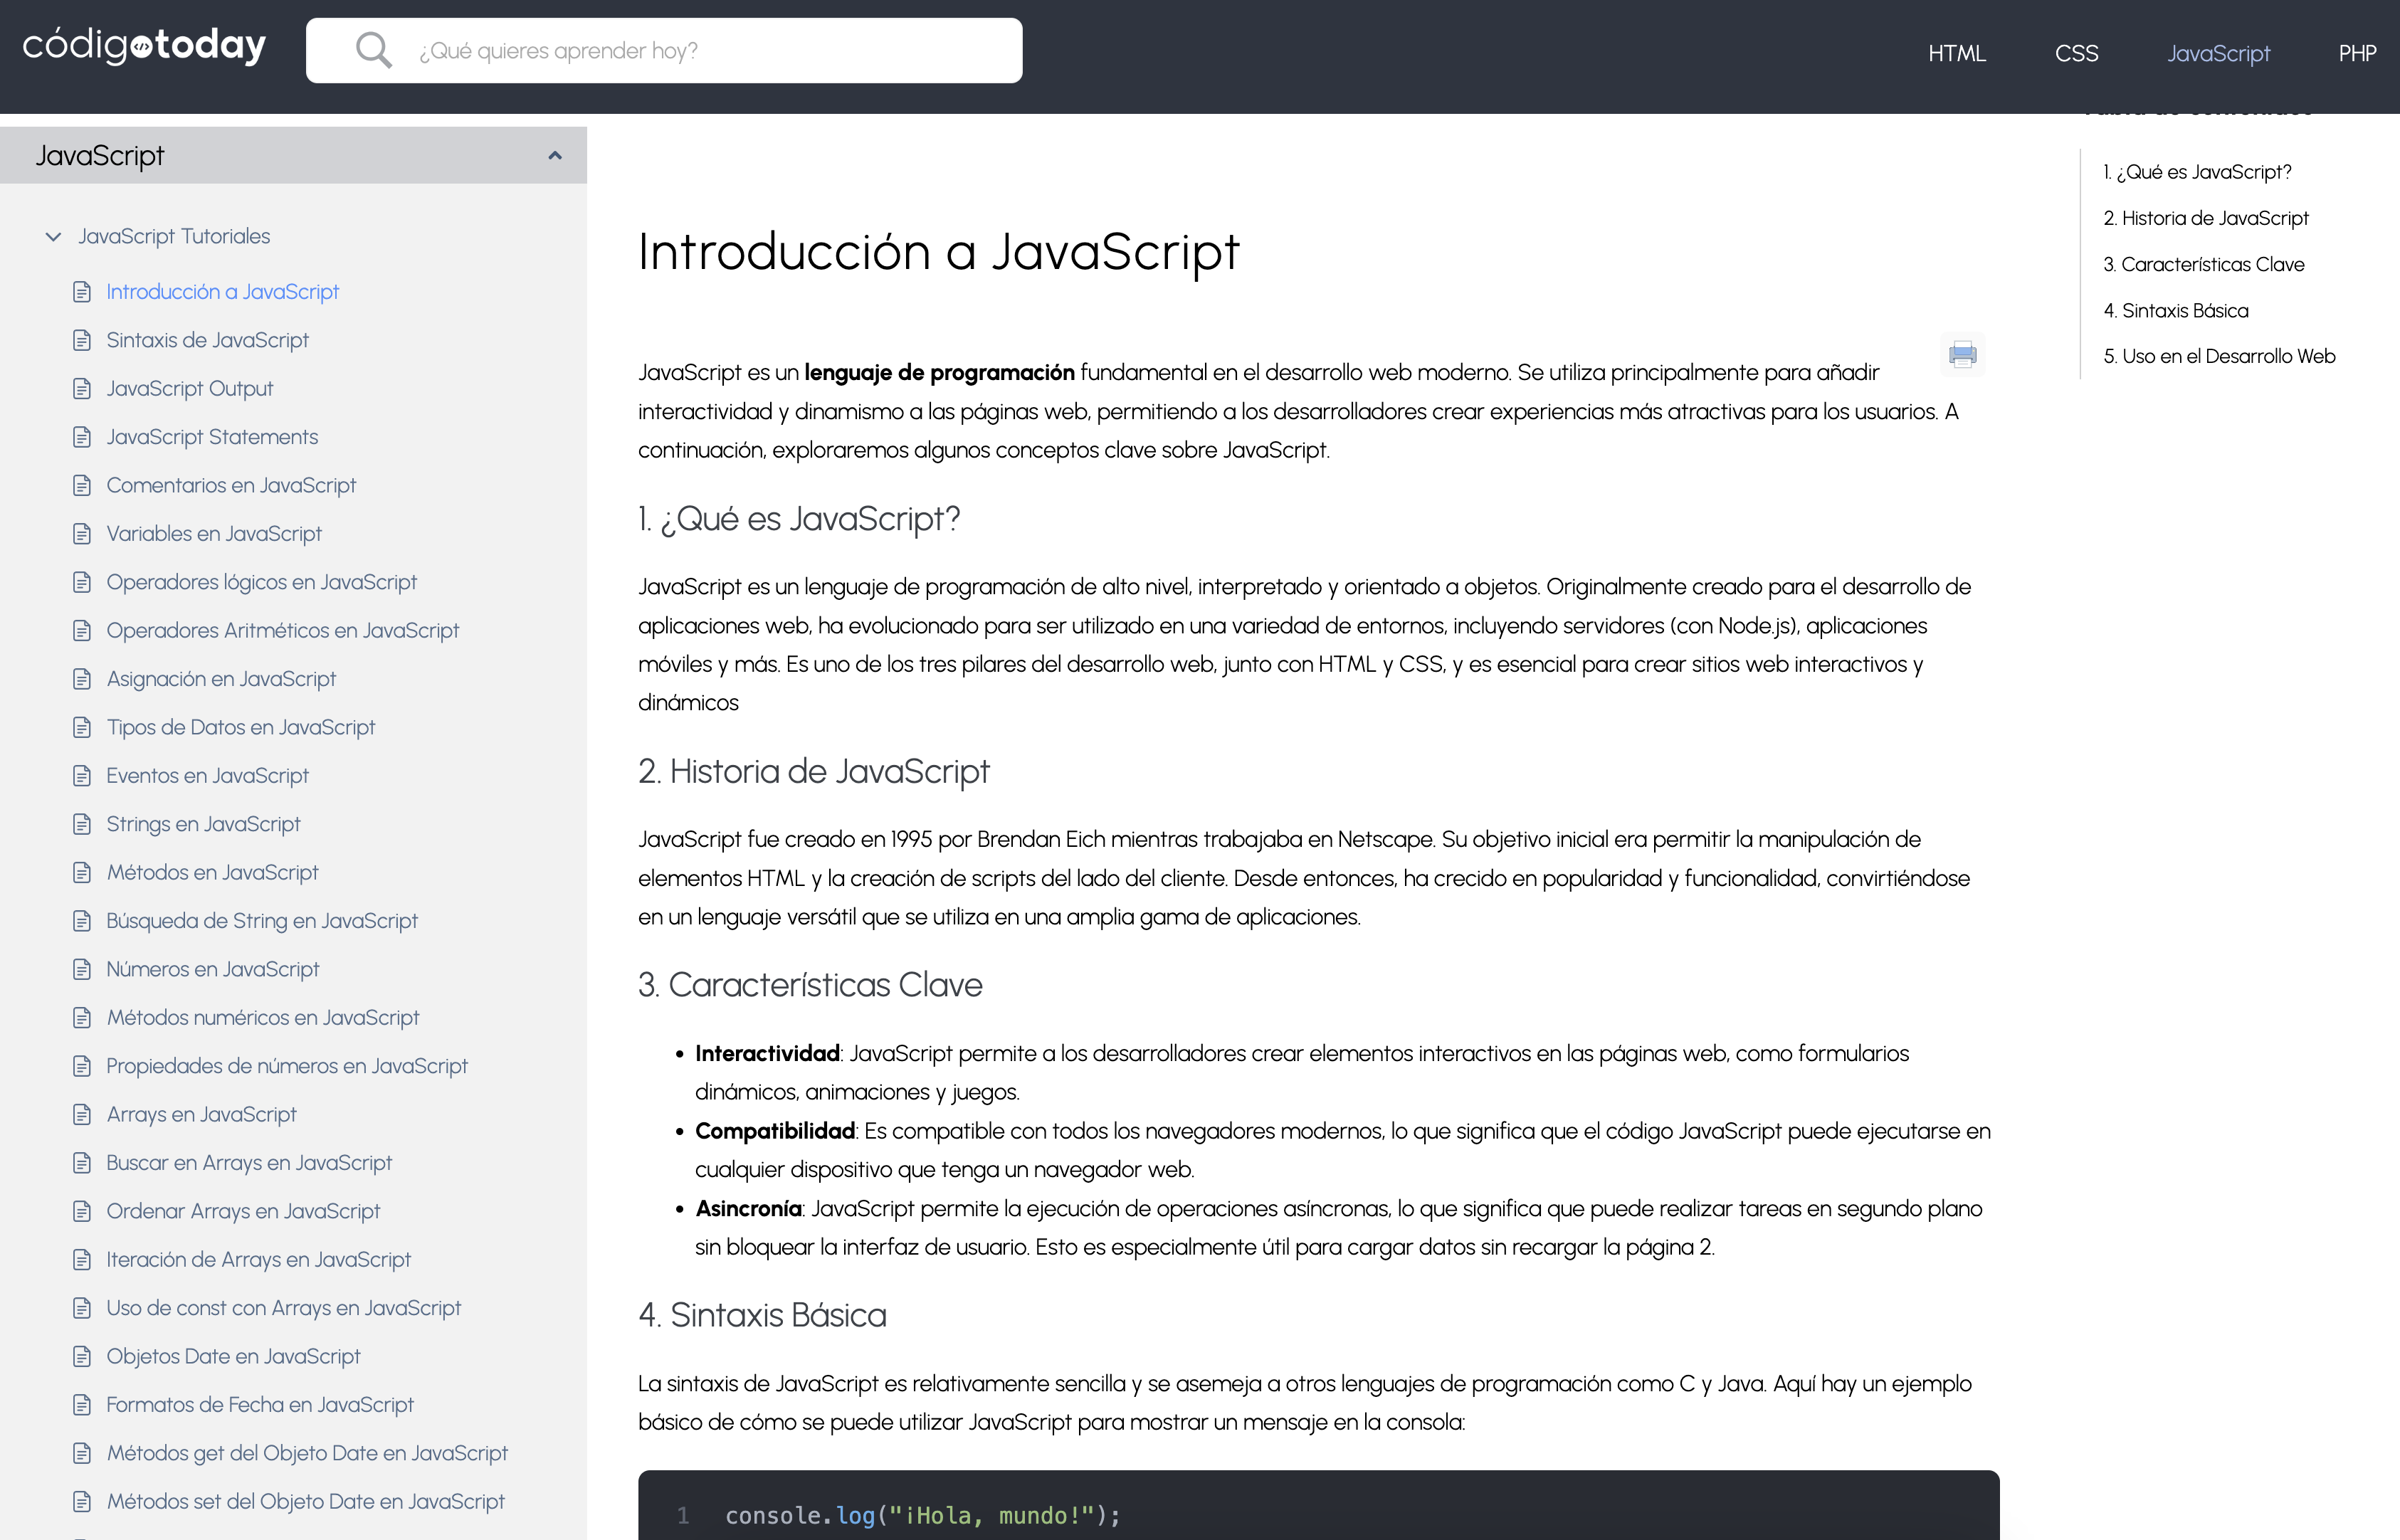The image size is (2400, 1540).
Task: Open Uso de const con Arrays tutorial
Action: (x=283, y=1308)
